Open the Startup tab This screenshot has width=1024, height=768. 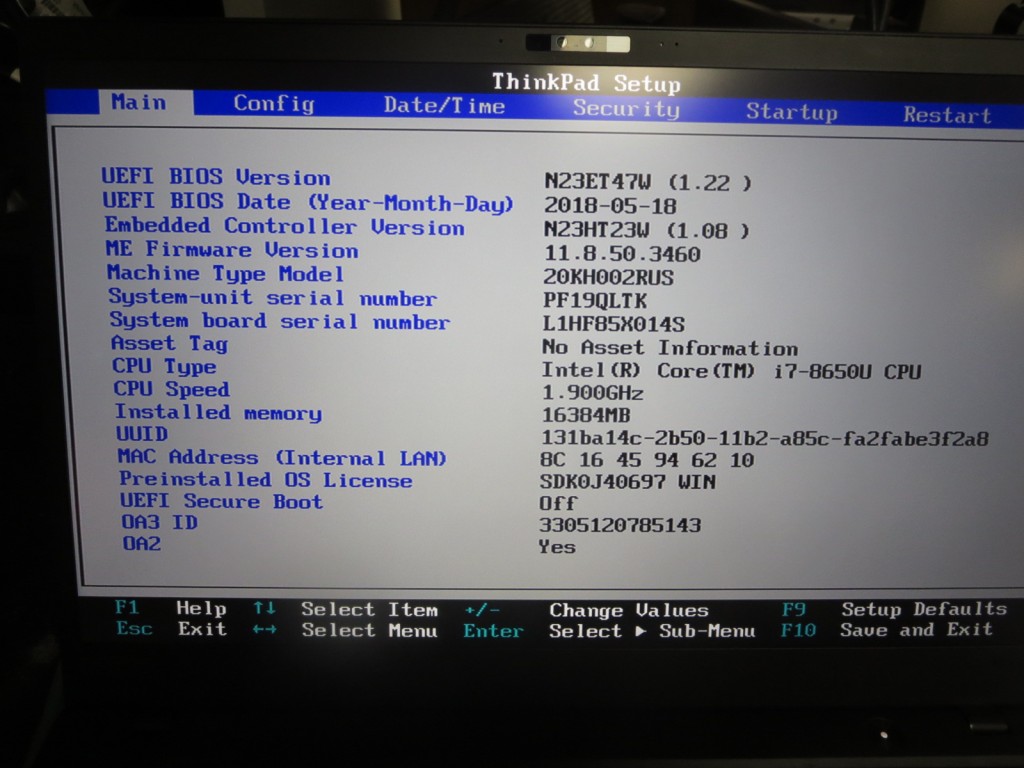pos(792,112)
